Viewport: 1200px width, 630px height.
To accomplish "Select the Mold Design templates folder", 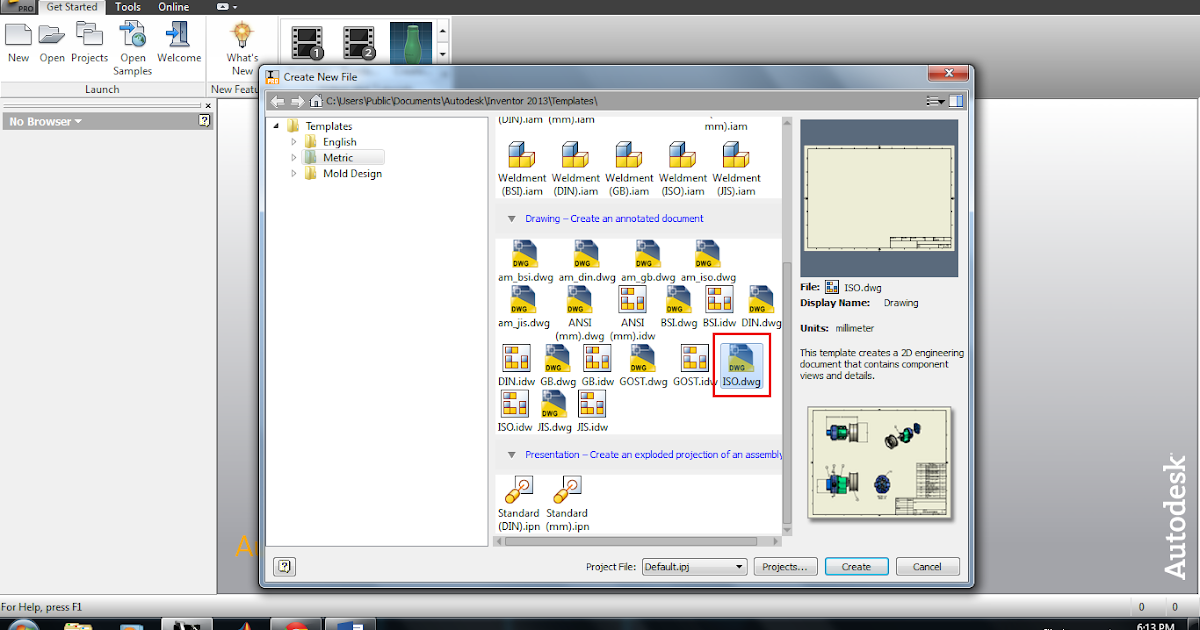I will coord(352,174).
